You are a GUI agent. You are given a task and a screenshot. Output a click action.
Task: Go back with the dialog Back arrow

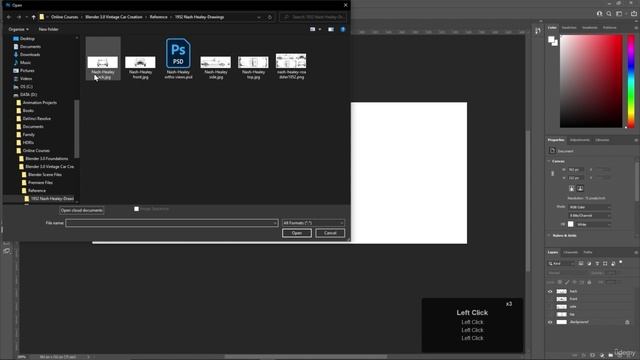pyautogui.click(x=9, y=17)
